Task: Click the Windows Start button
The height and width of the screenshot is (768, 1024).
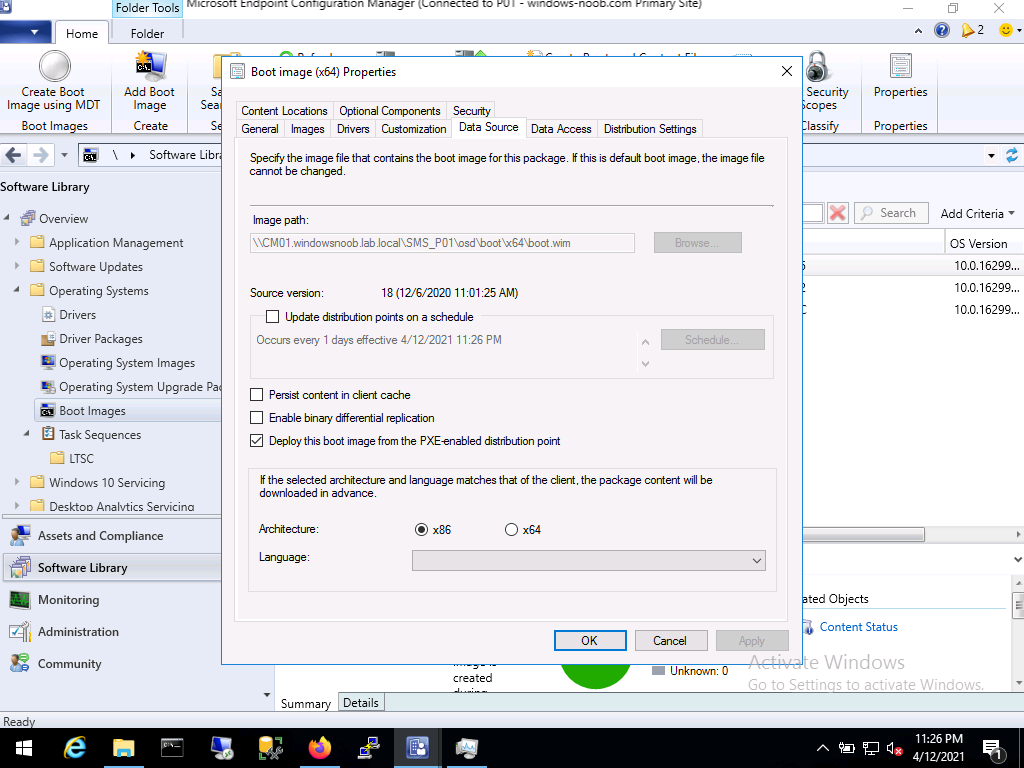Action: tap(24, 748)
